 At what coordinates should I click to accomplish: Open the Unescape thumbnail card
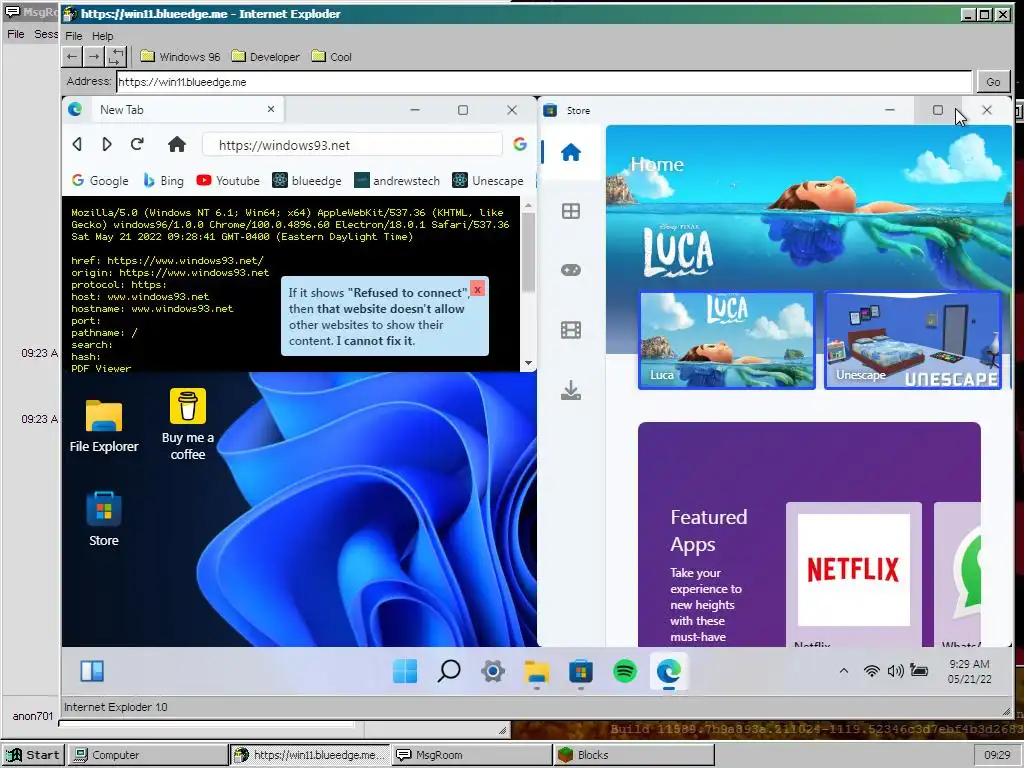913,340
